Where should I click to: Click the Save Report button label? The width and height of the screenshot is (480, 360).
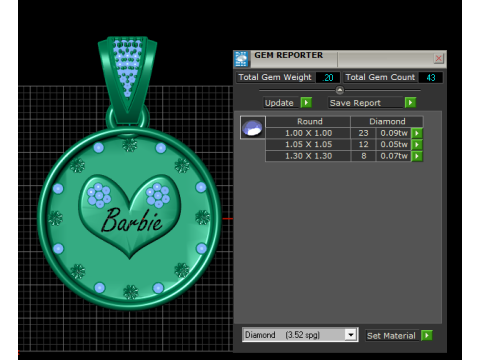tap(355, 103)
